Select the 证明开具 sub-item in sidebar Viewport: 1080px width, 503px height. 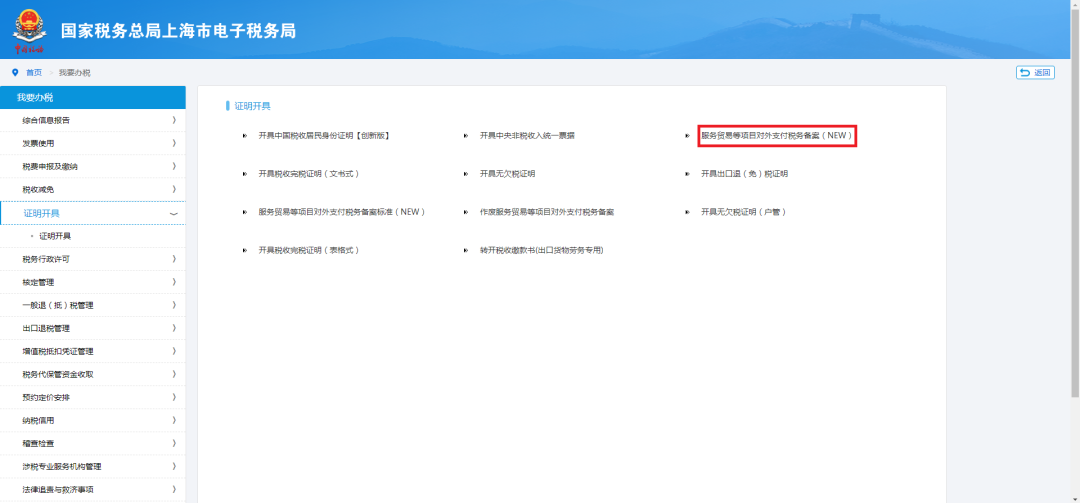pyautogui.click(x=55, y=236)
